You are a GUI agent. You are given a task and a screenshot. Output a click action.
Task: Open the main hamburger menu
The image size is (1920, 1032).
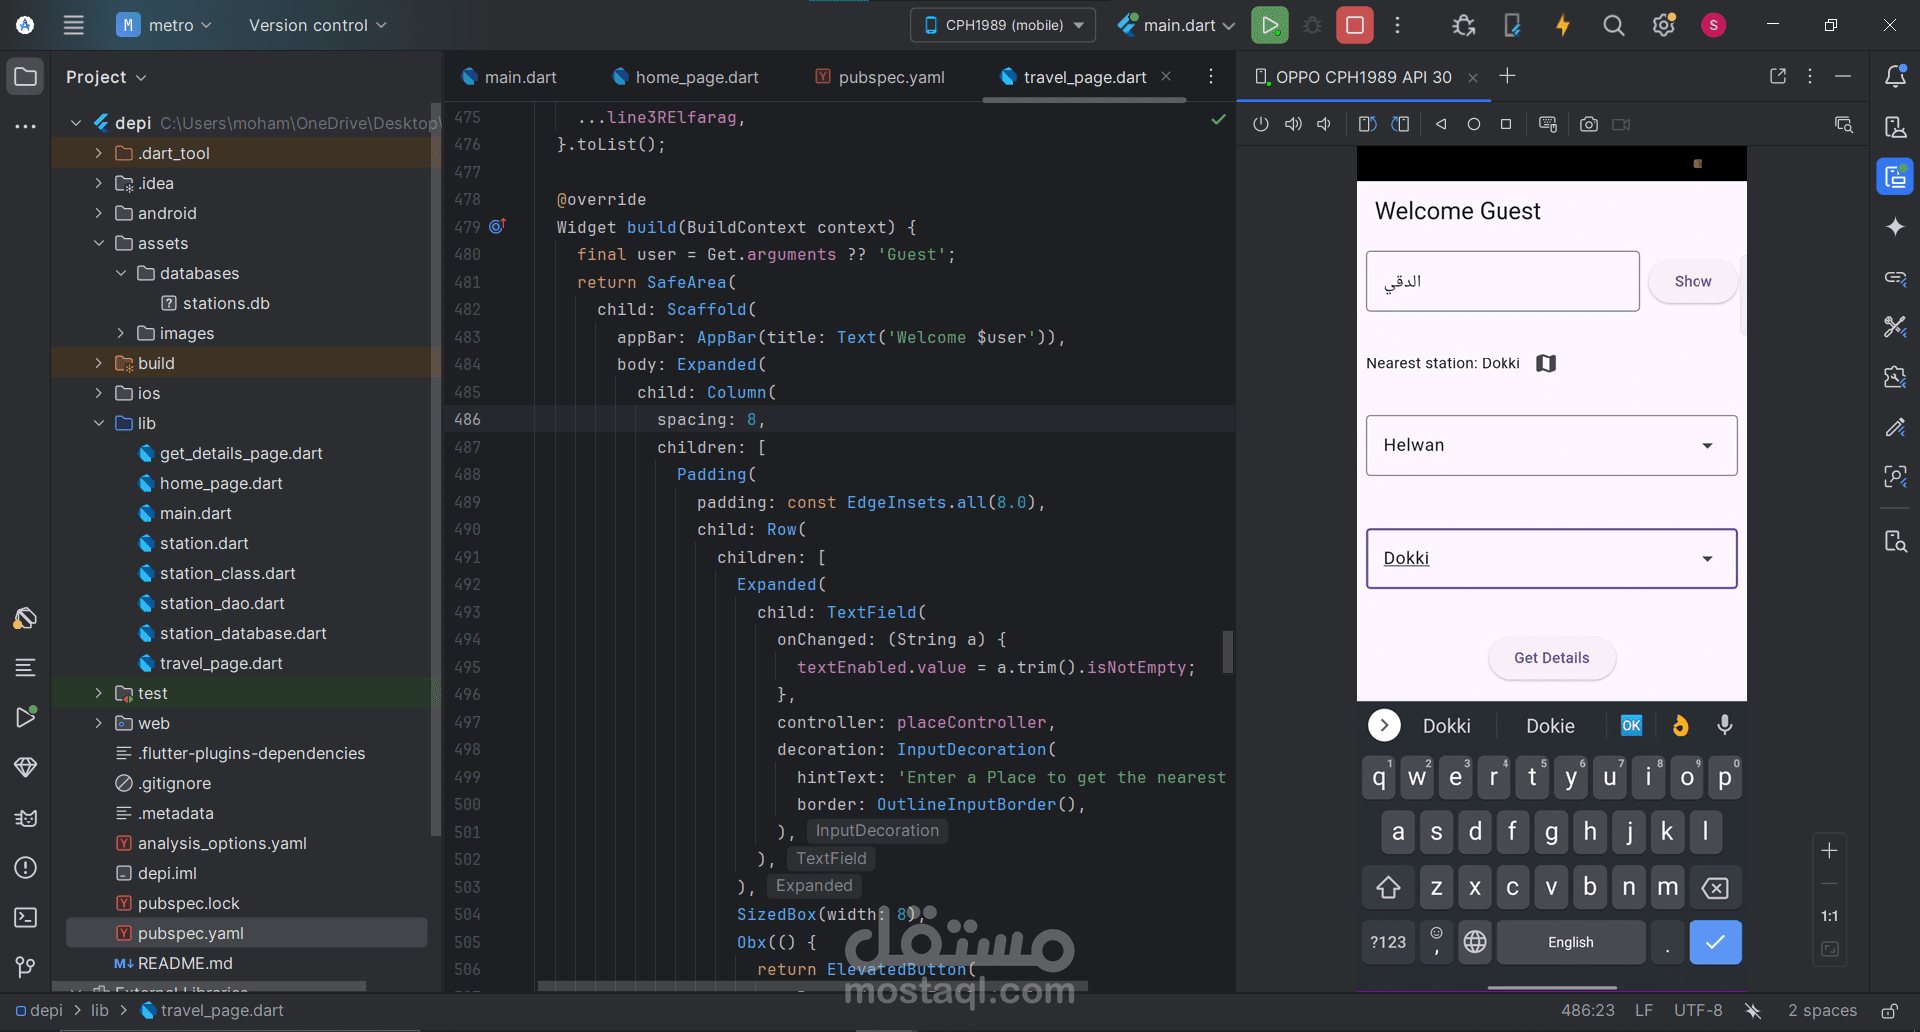click(73, 25)
